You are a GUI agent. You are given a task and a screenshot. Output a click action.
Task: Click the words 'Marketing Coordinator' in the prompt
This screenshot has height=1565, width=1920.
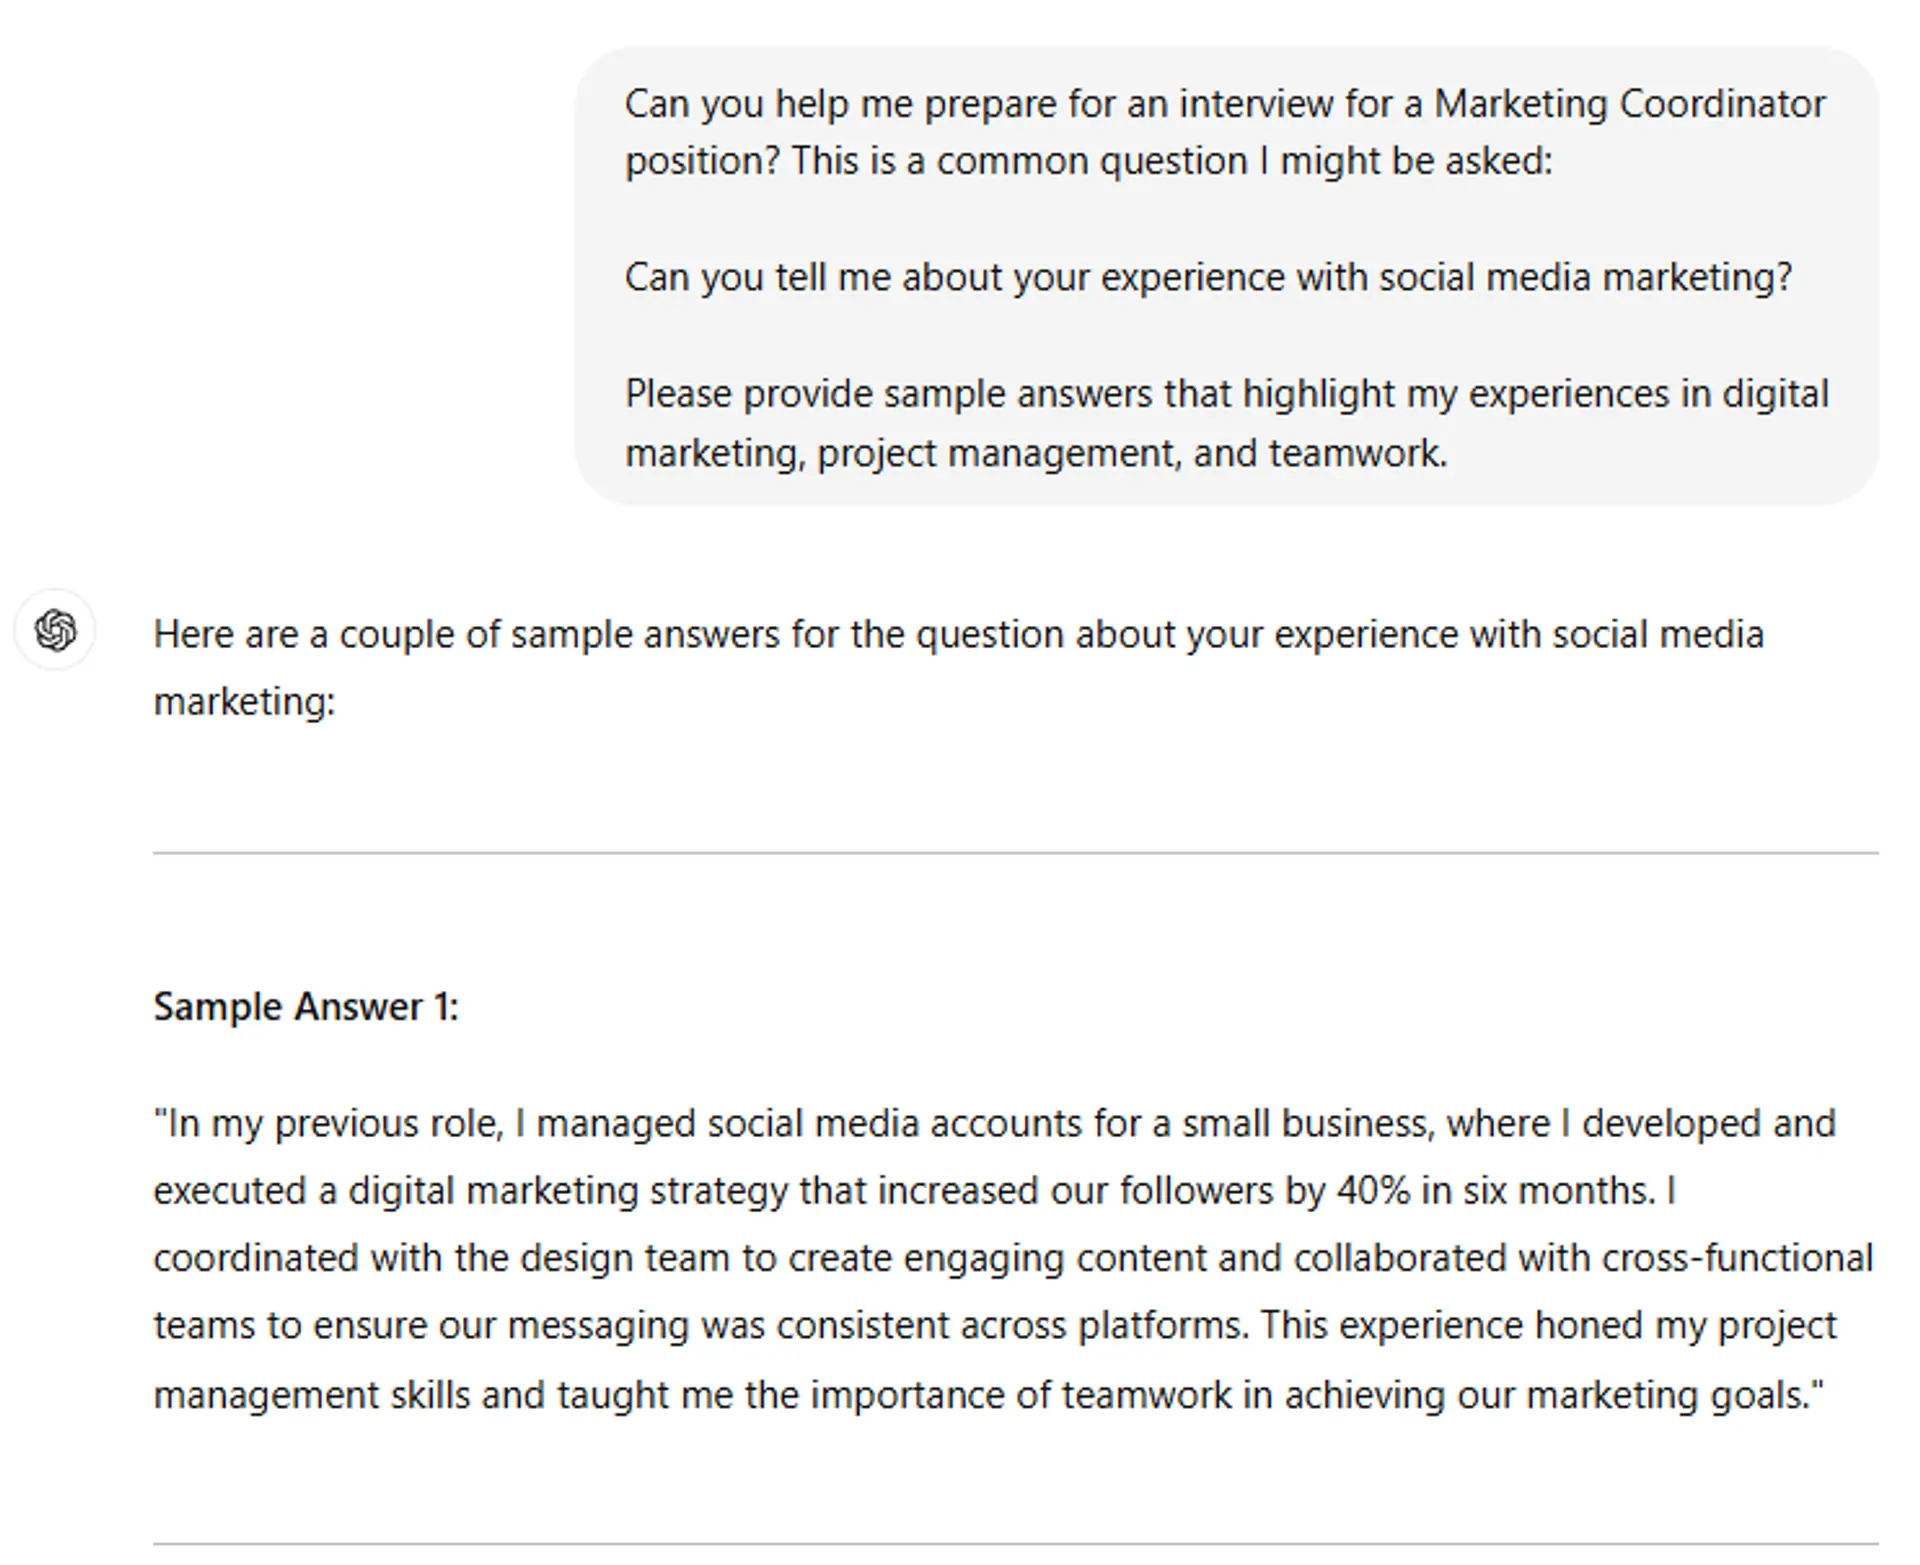tap(1629, 104)
